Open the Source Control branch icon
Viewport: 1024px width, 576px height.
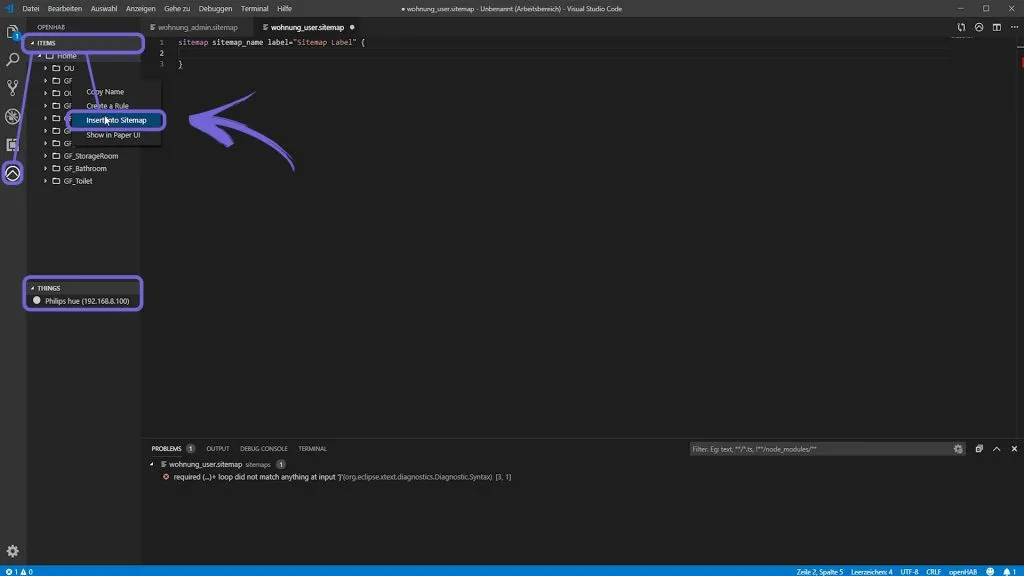(12, 88)
